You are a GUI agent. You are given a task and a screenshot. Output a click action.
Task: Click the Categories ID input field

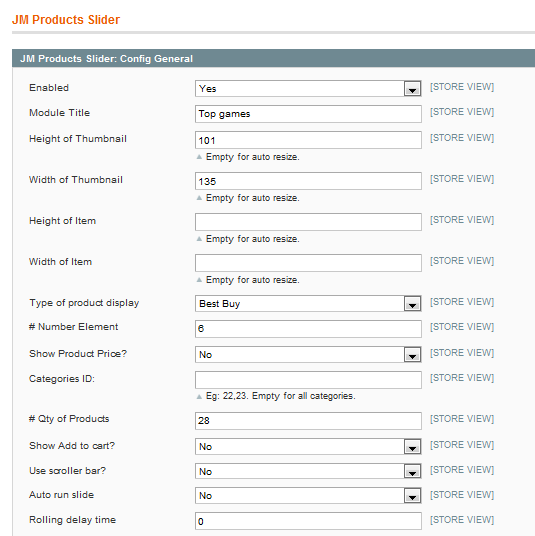coord(308,380)
